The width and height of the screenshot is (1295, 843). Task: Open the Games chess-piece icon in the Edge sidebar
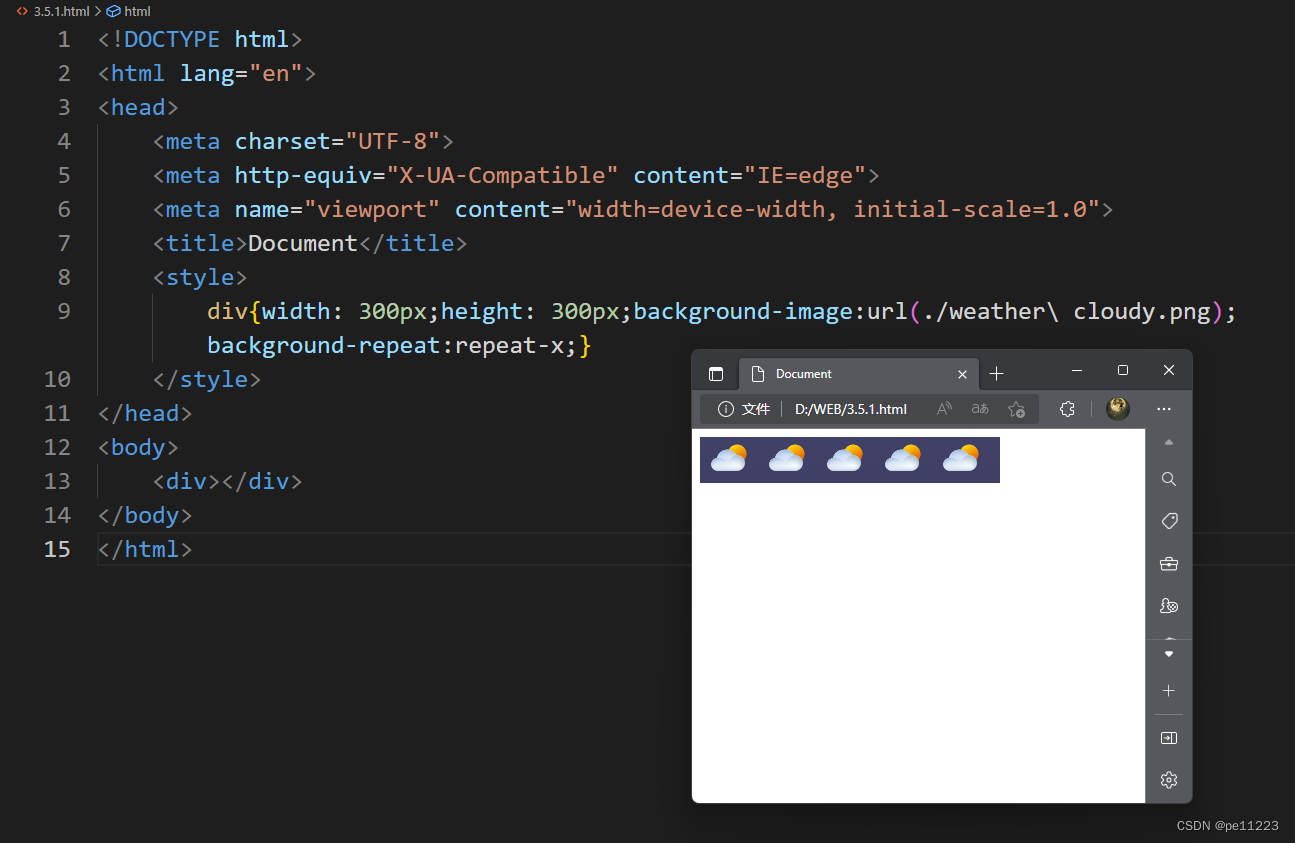tap(1169, 606)
